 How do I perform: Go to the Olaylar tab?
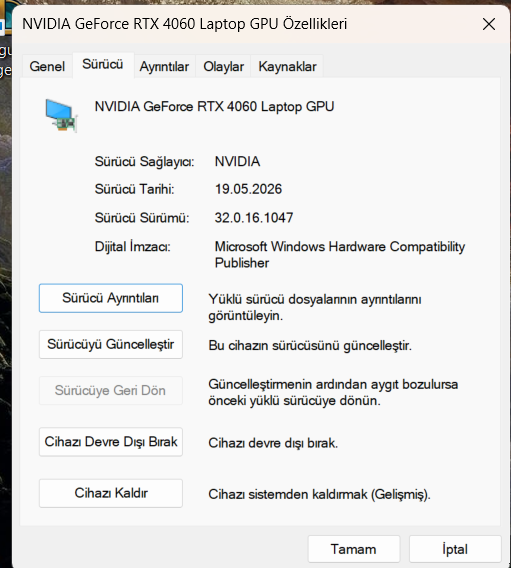[x=223, y=67]
